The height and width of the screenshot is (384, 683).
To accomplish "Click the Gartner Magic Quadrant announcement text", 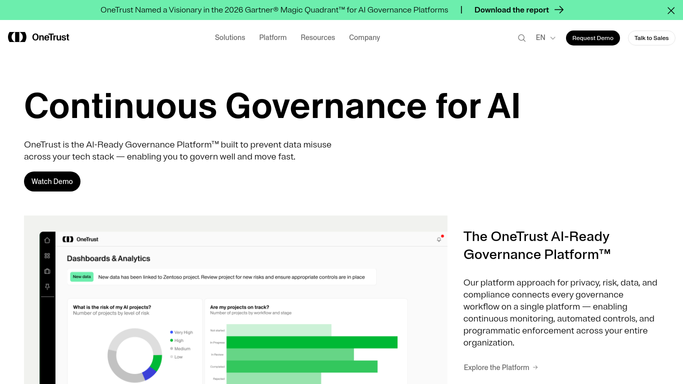I will (x=274, y=10).
